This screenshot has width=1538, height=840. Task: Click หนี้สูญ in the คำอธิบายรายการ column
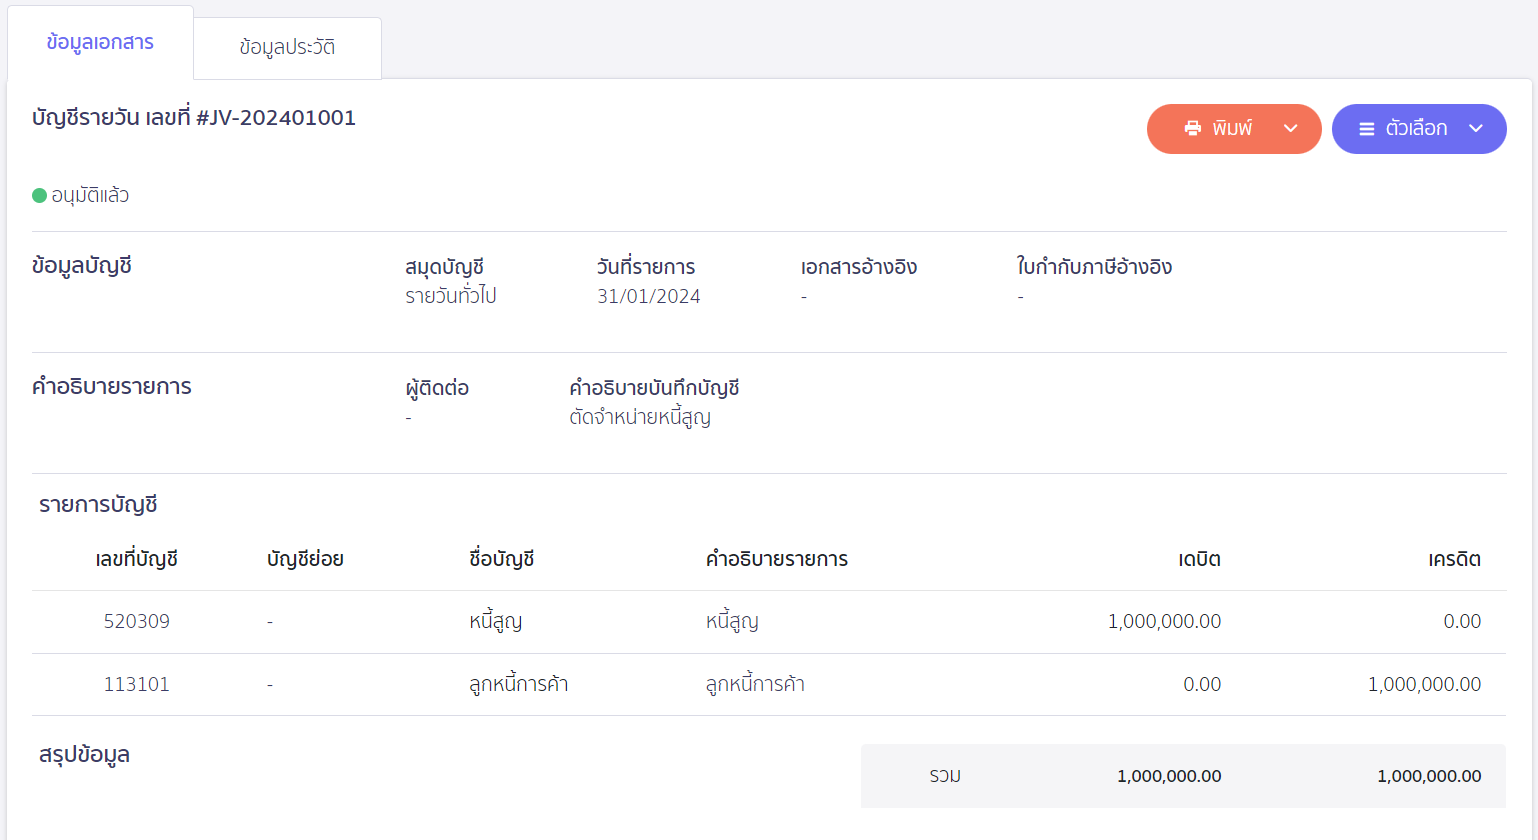[x=732, y=621]
